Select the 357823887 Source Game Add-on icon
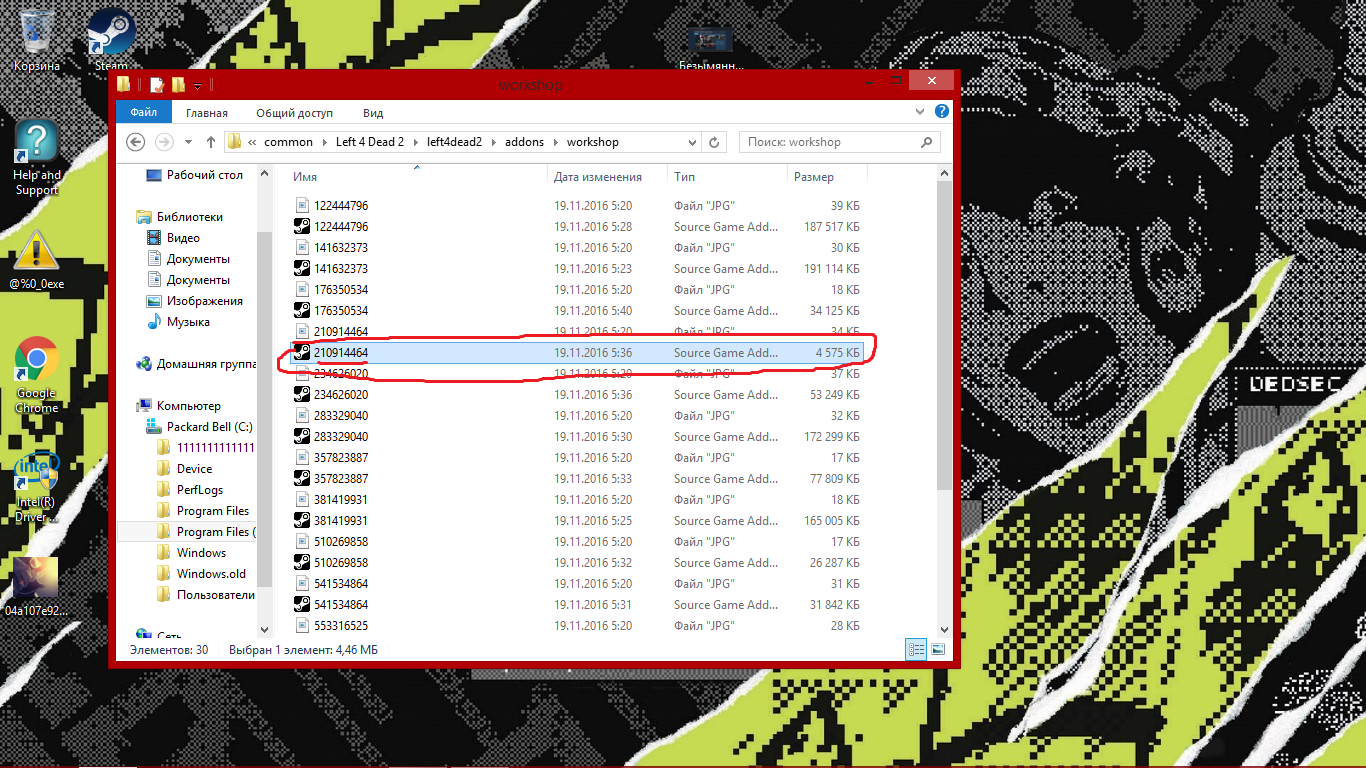Viewport: 1366px width, 768px height. 302,479
